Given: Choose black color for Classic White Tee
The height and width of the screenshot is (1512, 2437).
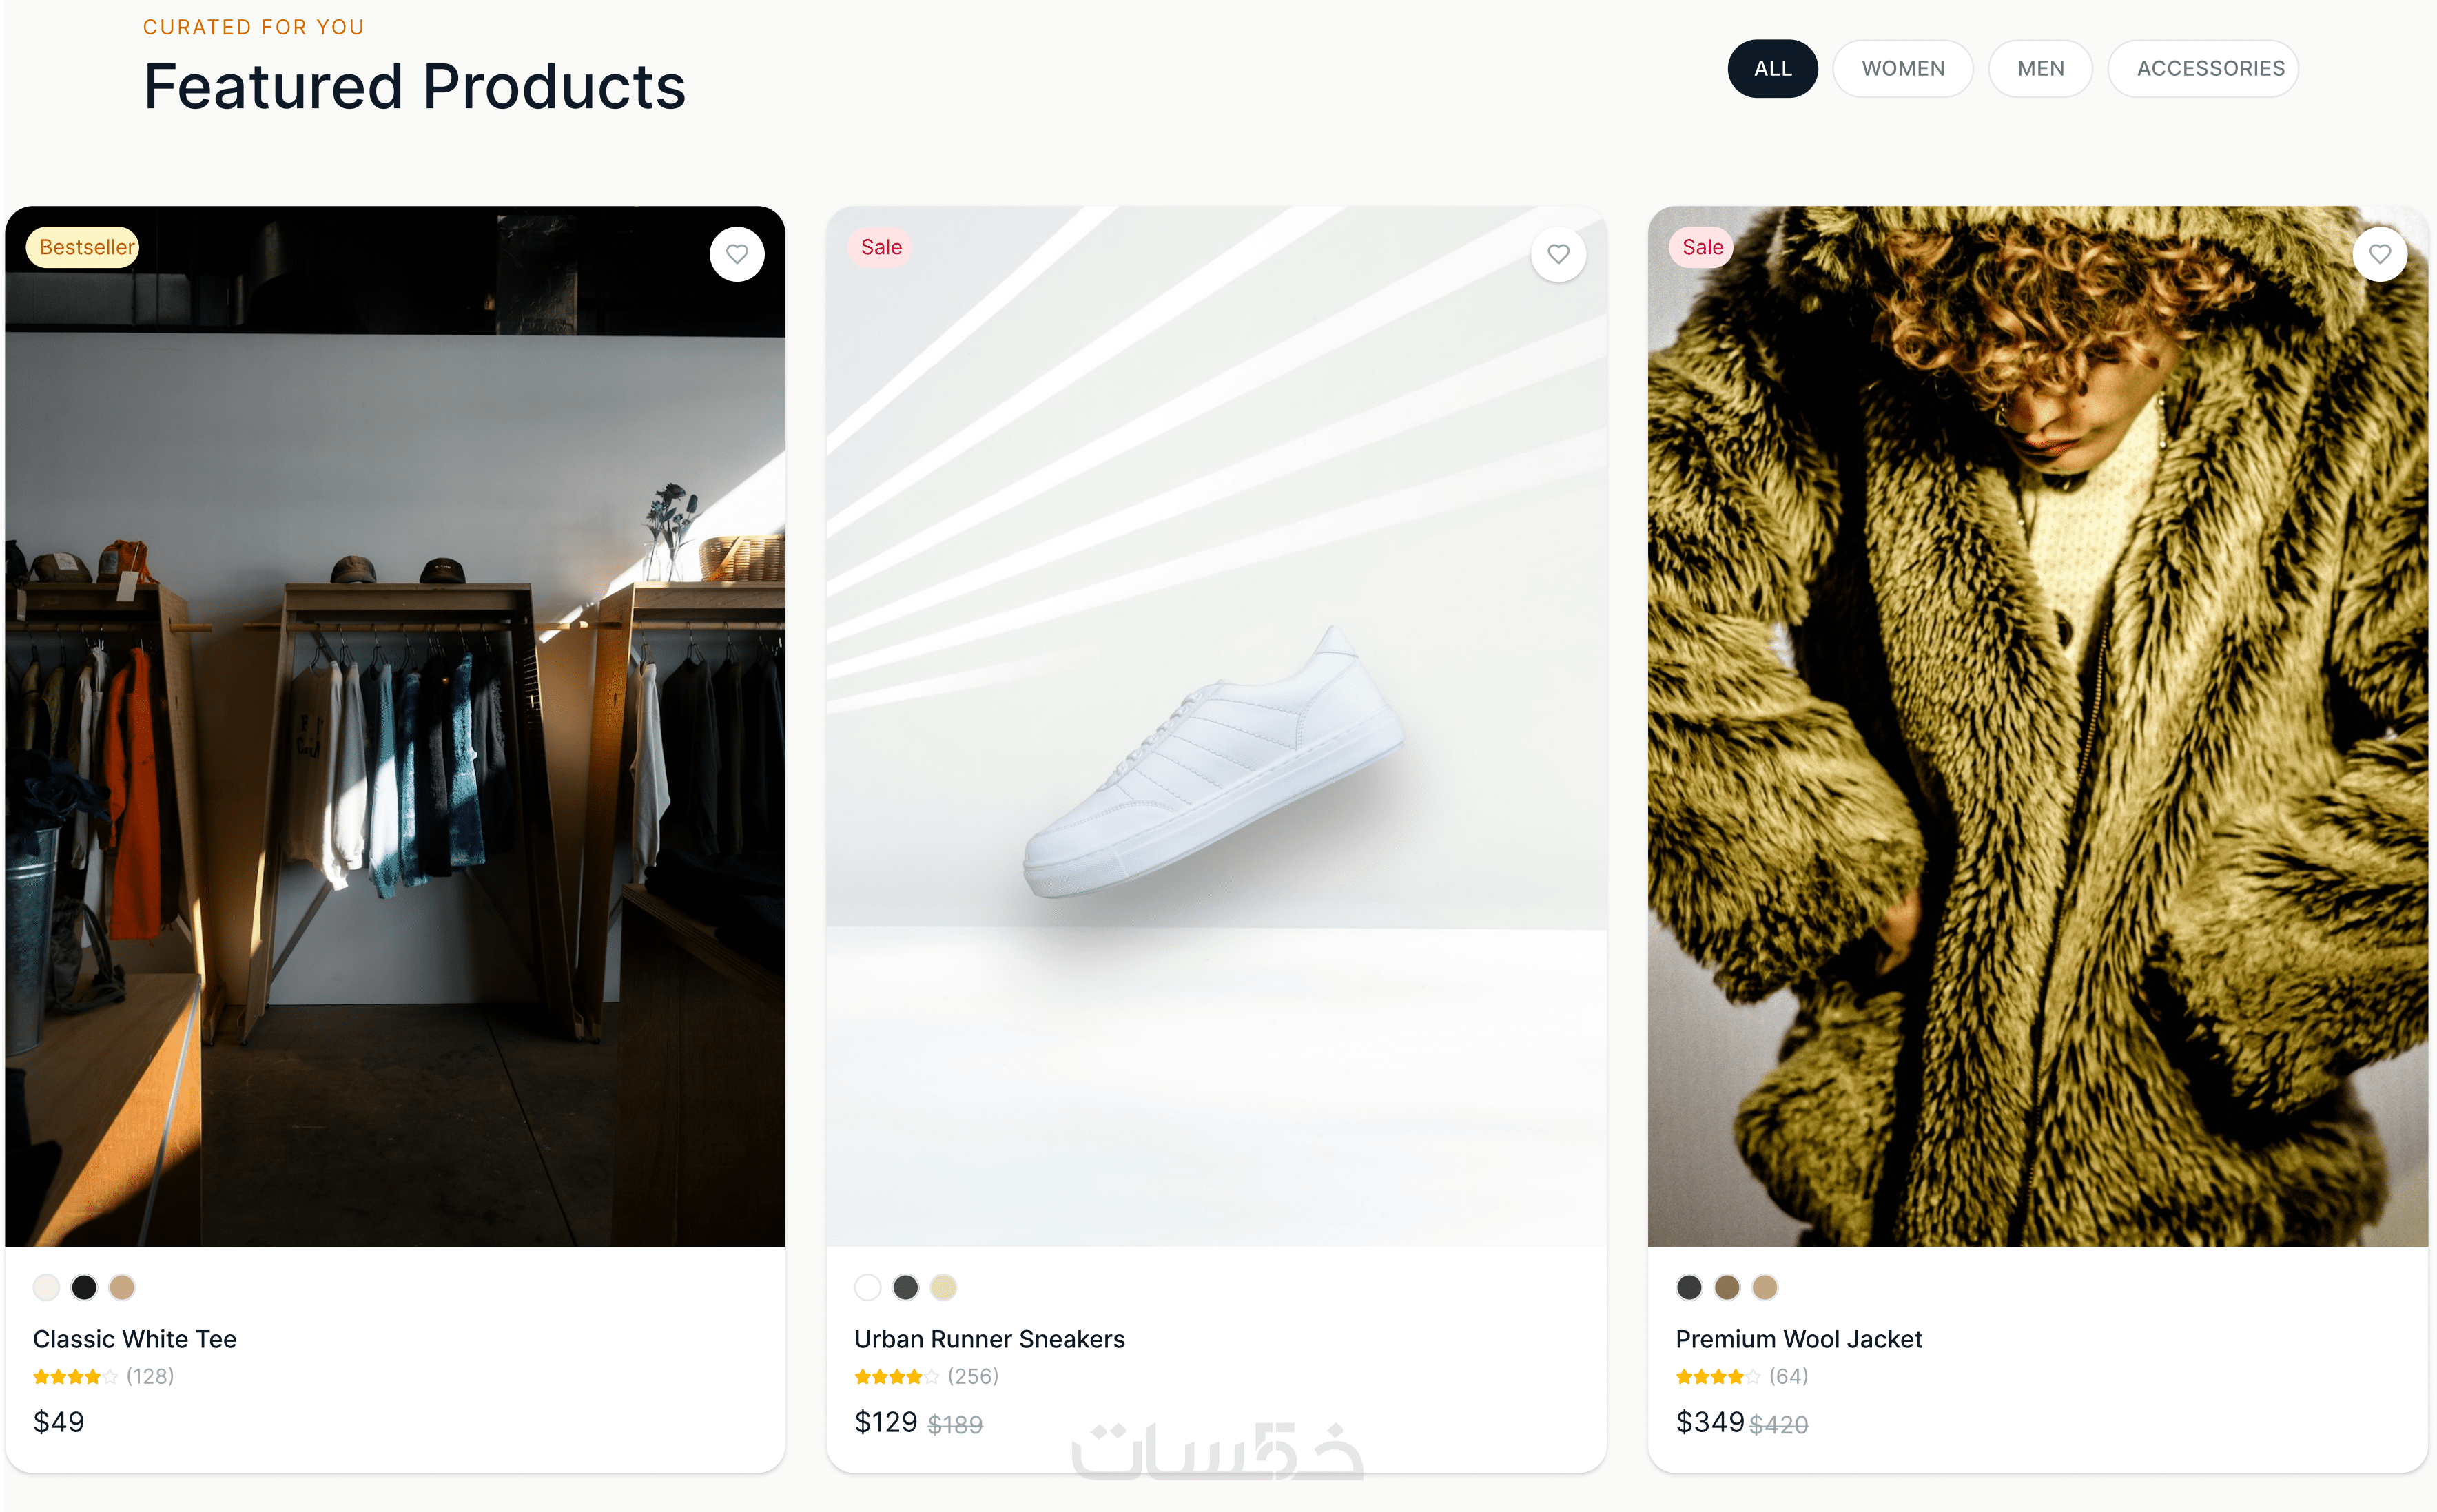Looking at the screenshot, I should 84,1287.
